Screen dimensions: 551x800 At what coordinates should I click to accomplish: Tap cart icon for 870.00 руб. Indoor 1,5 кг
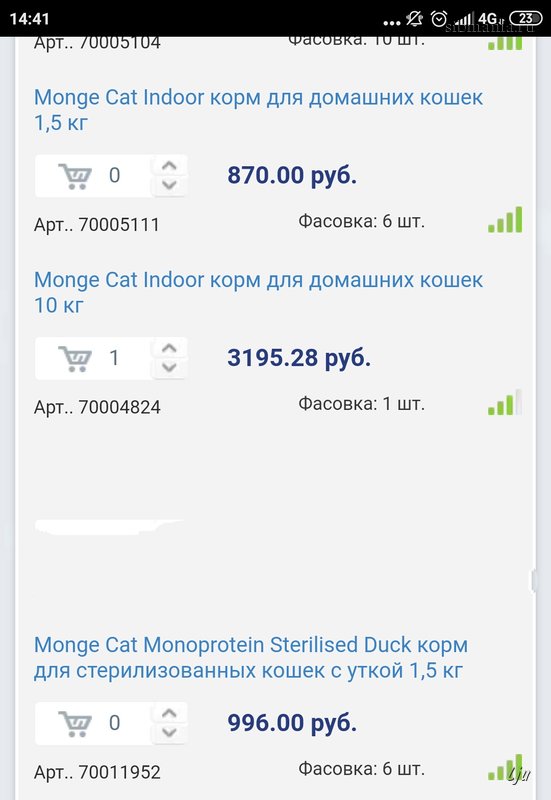pyautogui.click(x=75, y=176)
